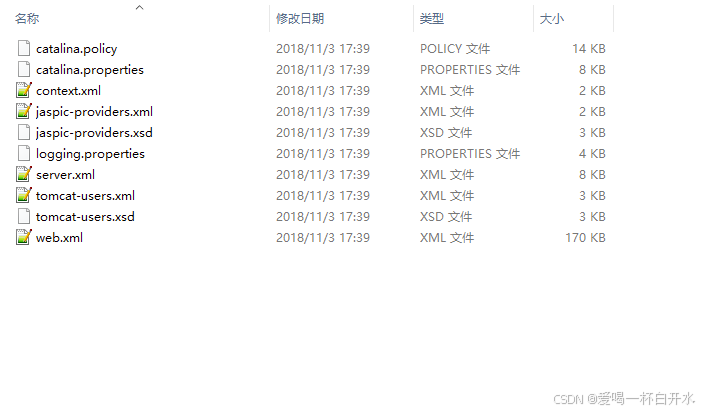Click the logging.properties file icon
The width and height of the screenshot is (706, 412).
[x=24, y=154]
